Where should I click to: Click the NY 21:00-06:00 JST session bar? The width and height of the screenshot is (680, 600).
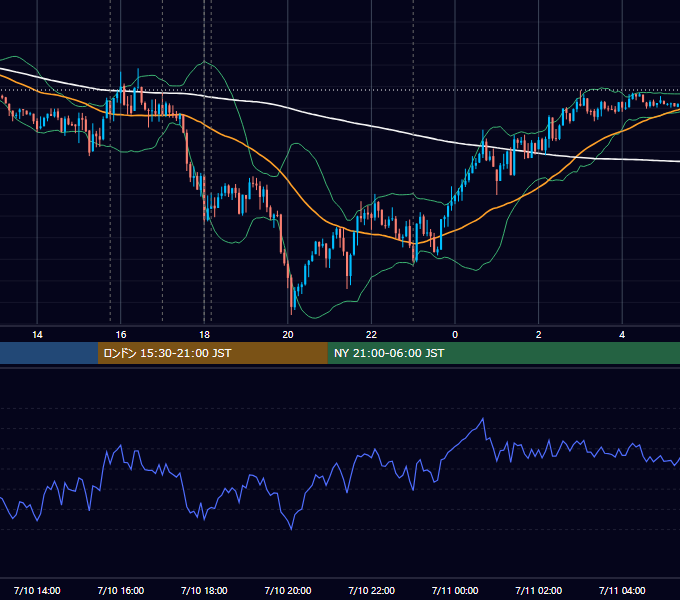(x=503, y=353)
